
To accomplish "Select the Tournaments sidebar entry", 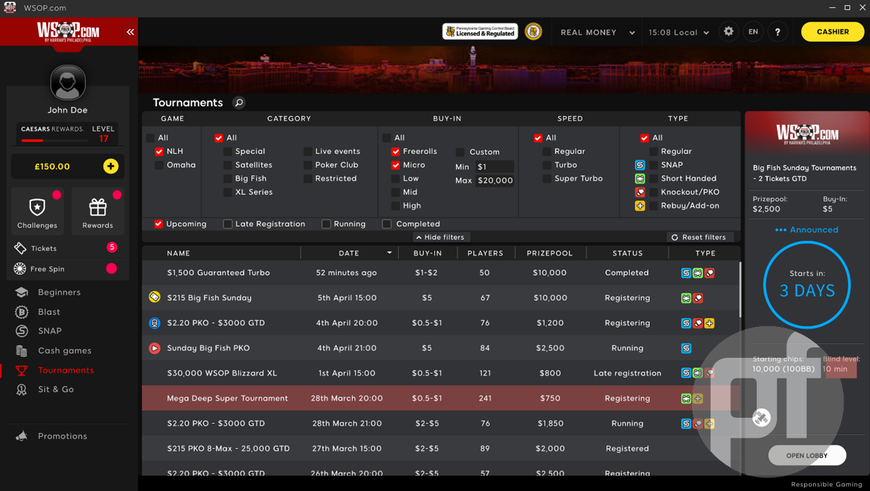I will point(67,370).
